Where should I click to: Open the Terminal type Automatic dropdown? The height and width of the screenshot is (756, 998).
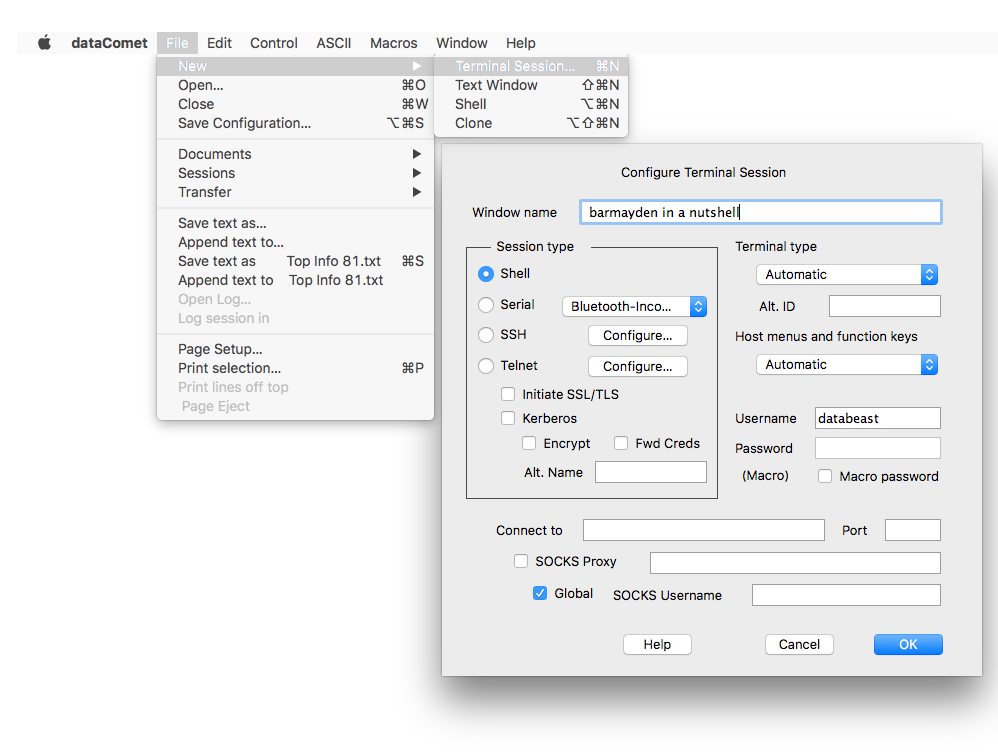point(847,275)
